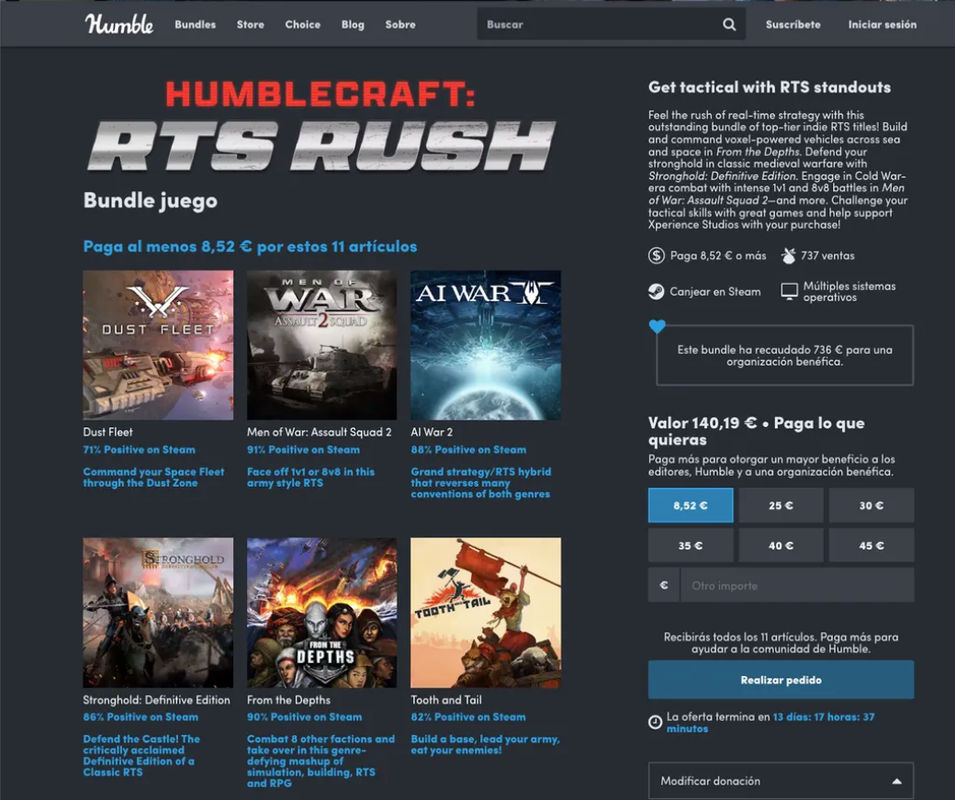This screenshot has height=800, width=955.
Task: Click the Realizar pedido button
Action: [781, 680]
